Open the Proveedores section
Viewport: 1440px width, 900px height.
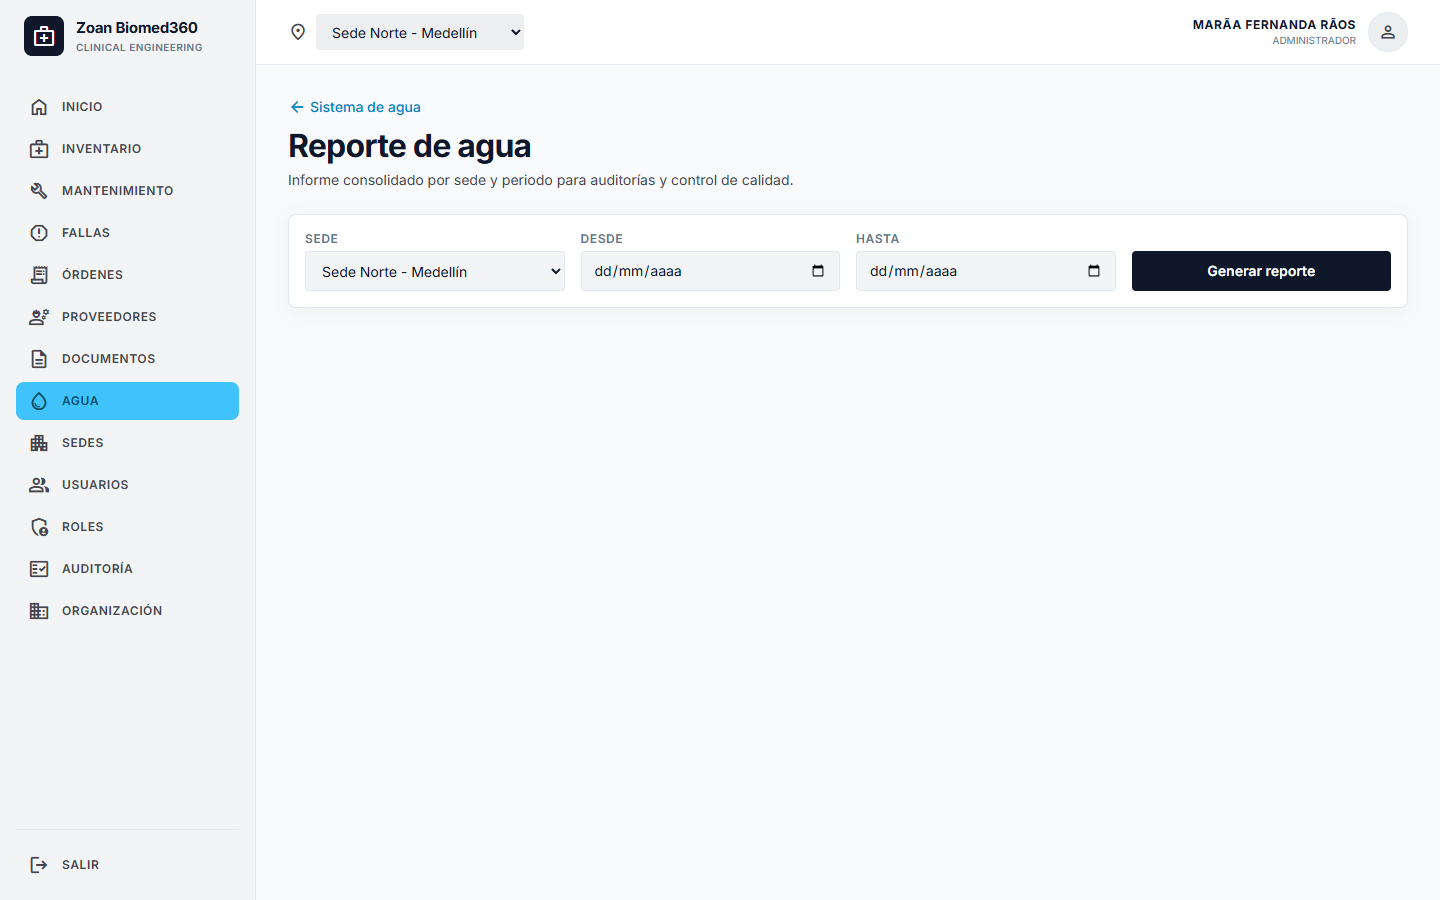127,317
